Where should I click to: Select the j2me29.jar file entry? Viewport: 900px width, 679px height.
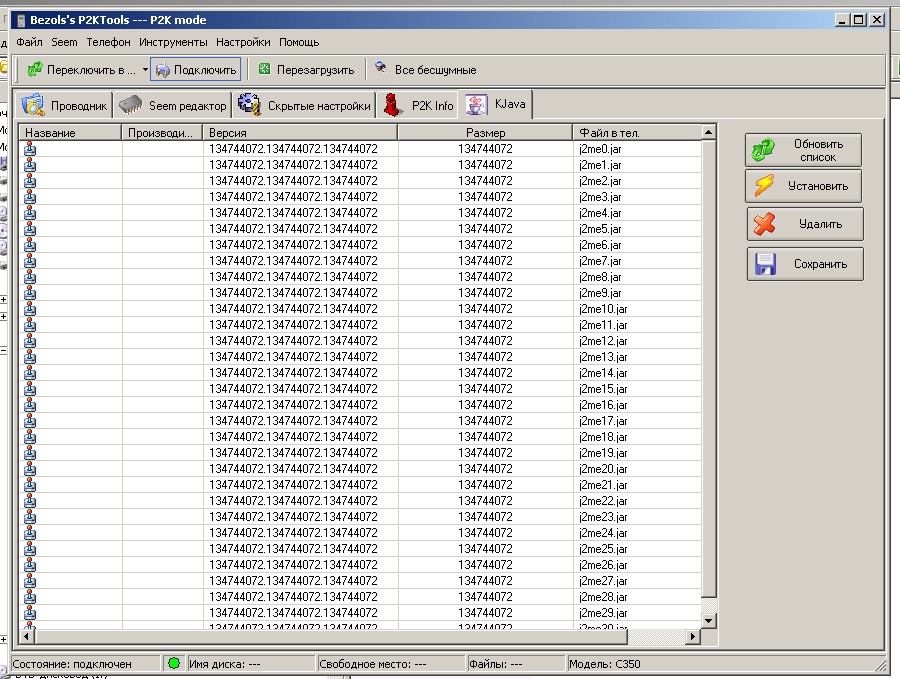[603, 612]
